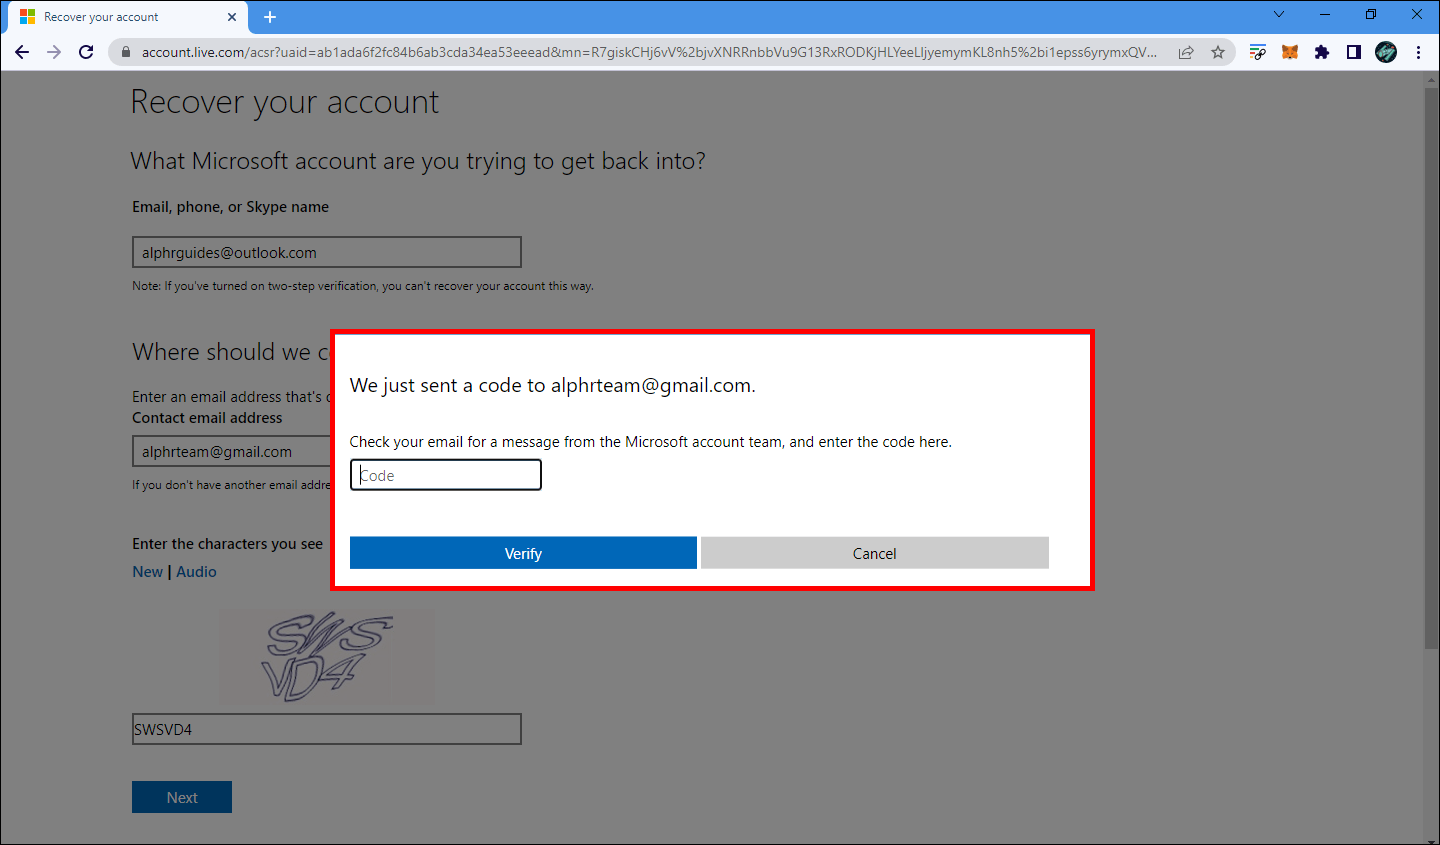The height and width of the screenshot is (845, 1440).
Task: Play the captcha with the Audio link
Action: pyautogui.click(x=196, y=571)
